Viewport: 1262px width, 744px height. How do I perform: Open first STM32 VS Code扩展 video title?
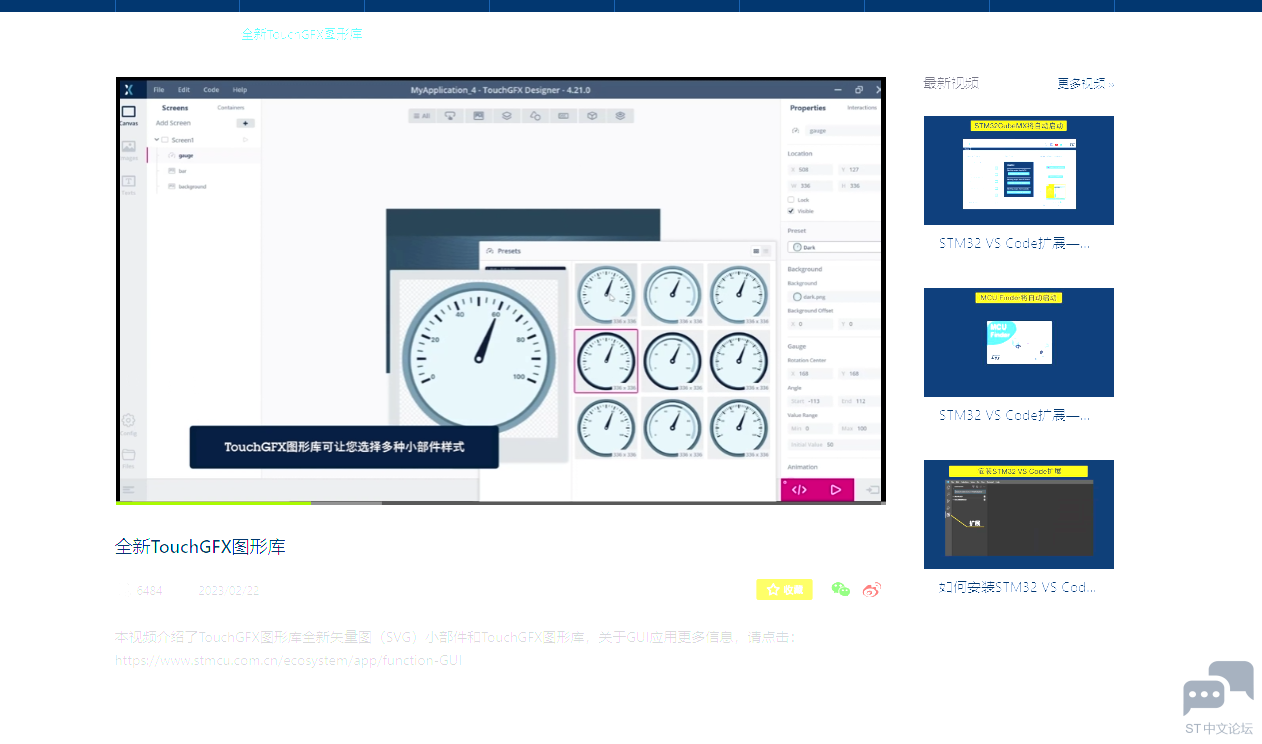(x=1014, y=243)
